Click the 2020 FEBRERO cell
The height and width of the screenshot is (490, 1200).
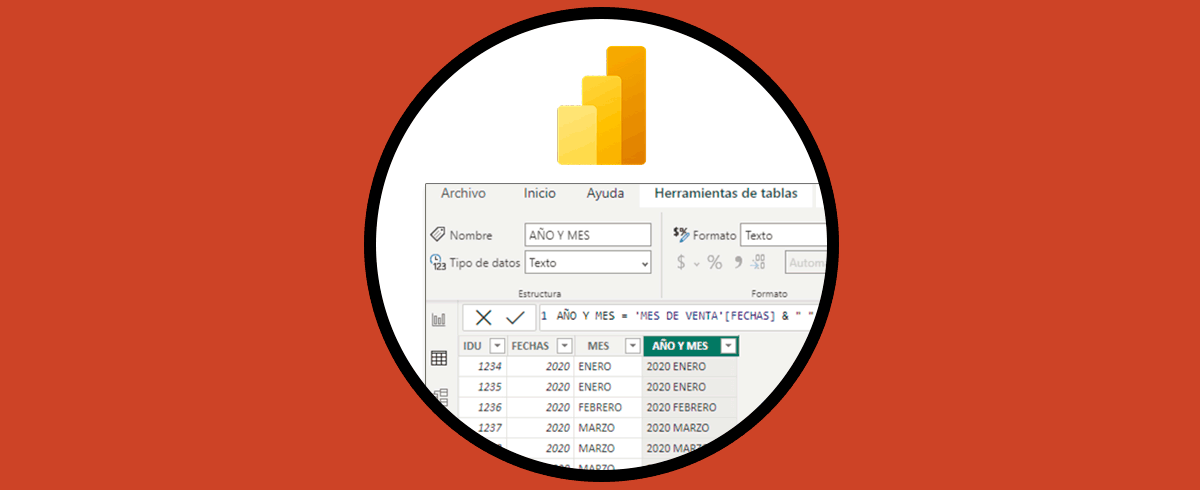(690, 407)
